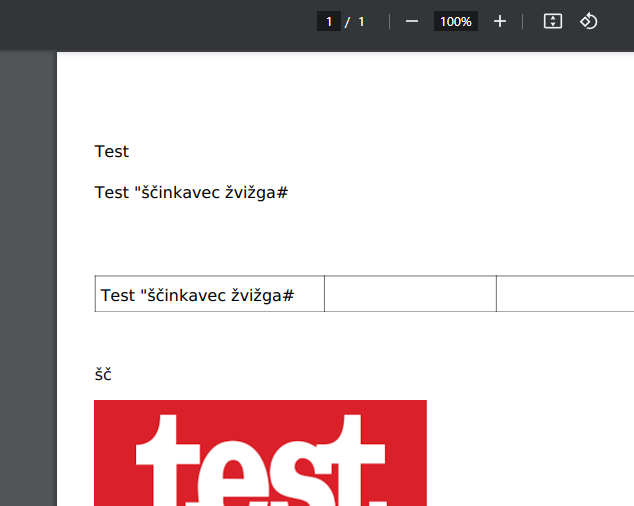The image size is (634, 506).
Task: Select the 100% zoom level field
Action: coord(456,21)
